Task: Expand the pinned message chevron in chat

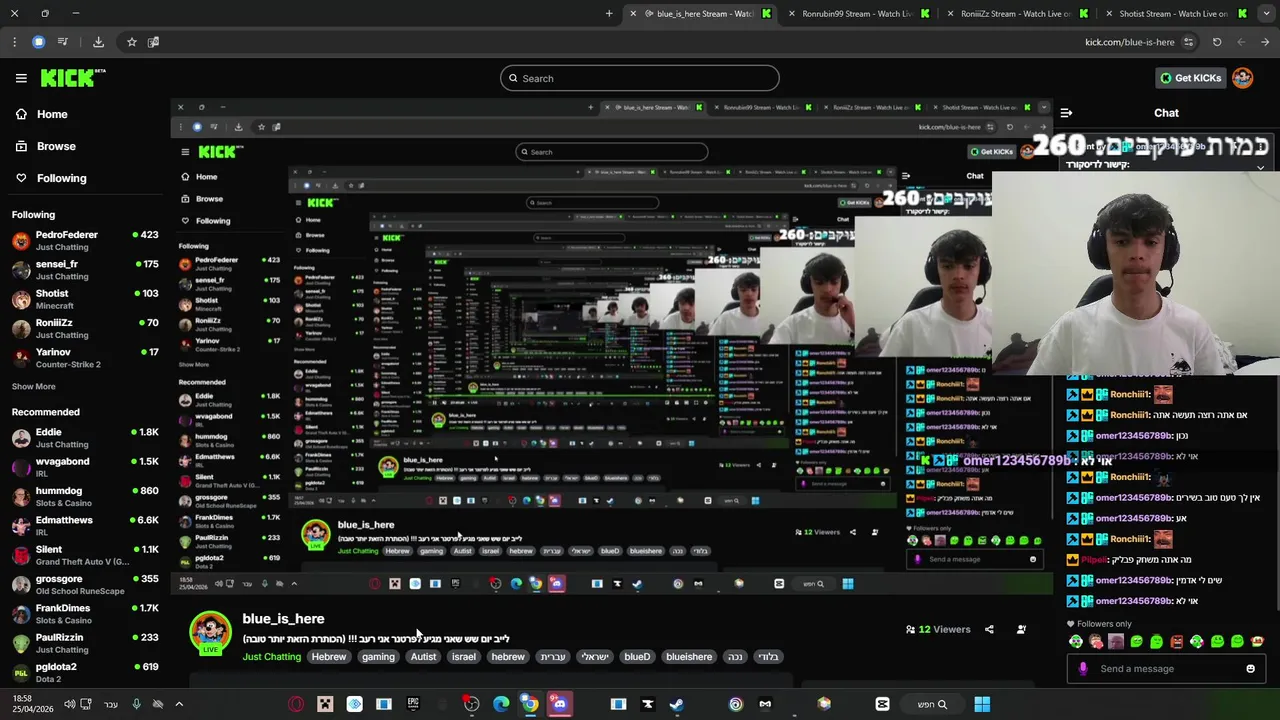Action: (1260, 167)
